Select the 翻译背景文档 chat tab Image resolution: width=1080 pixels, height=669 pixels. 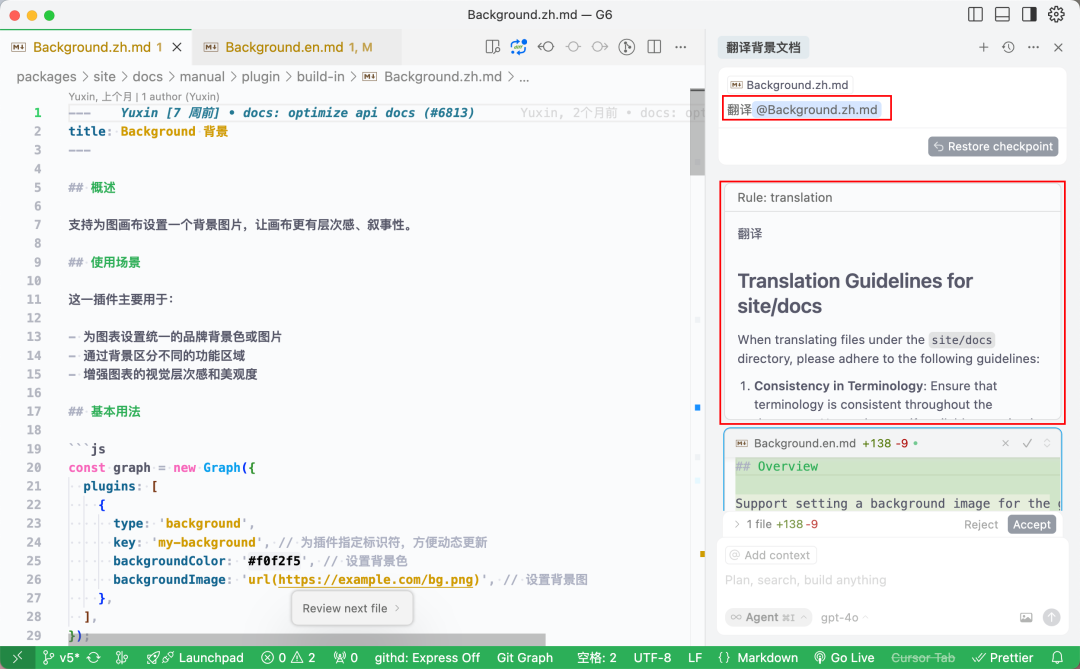[x=763, y=48]
